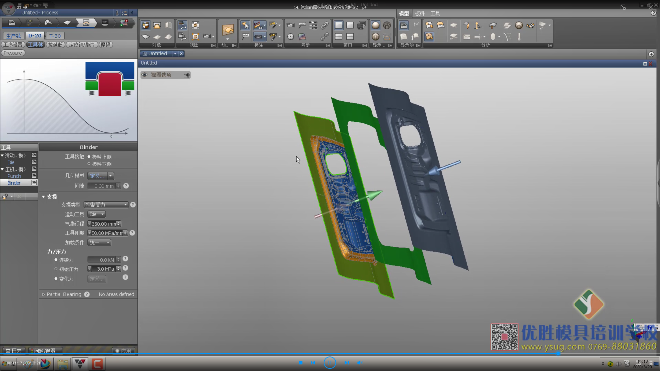The image size is (660, 371).
Task: Collapse the section above the wide dropdown
Action: coord(43,197)
